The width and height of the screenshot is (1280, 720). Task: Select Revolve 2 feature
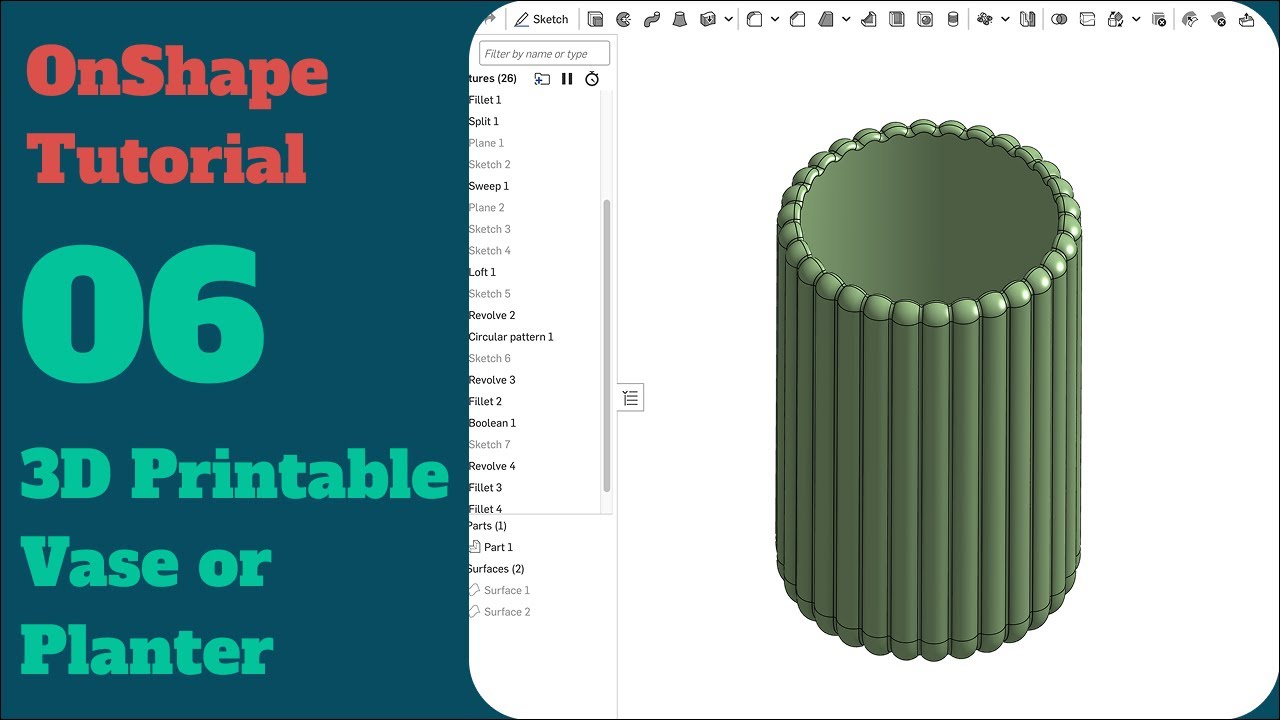492,315
